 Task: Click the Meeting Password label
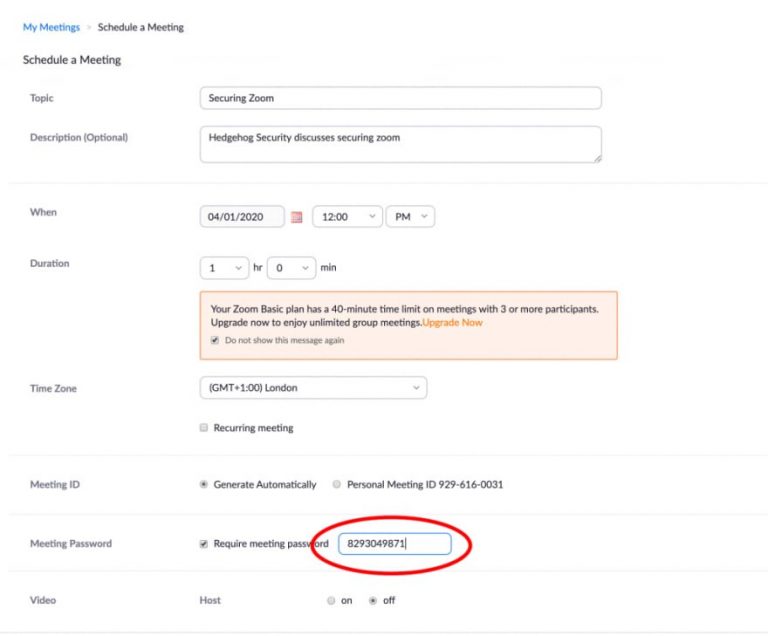[71, 543]
